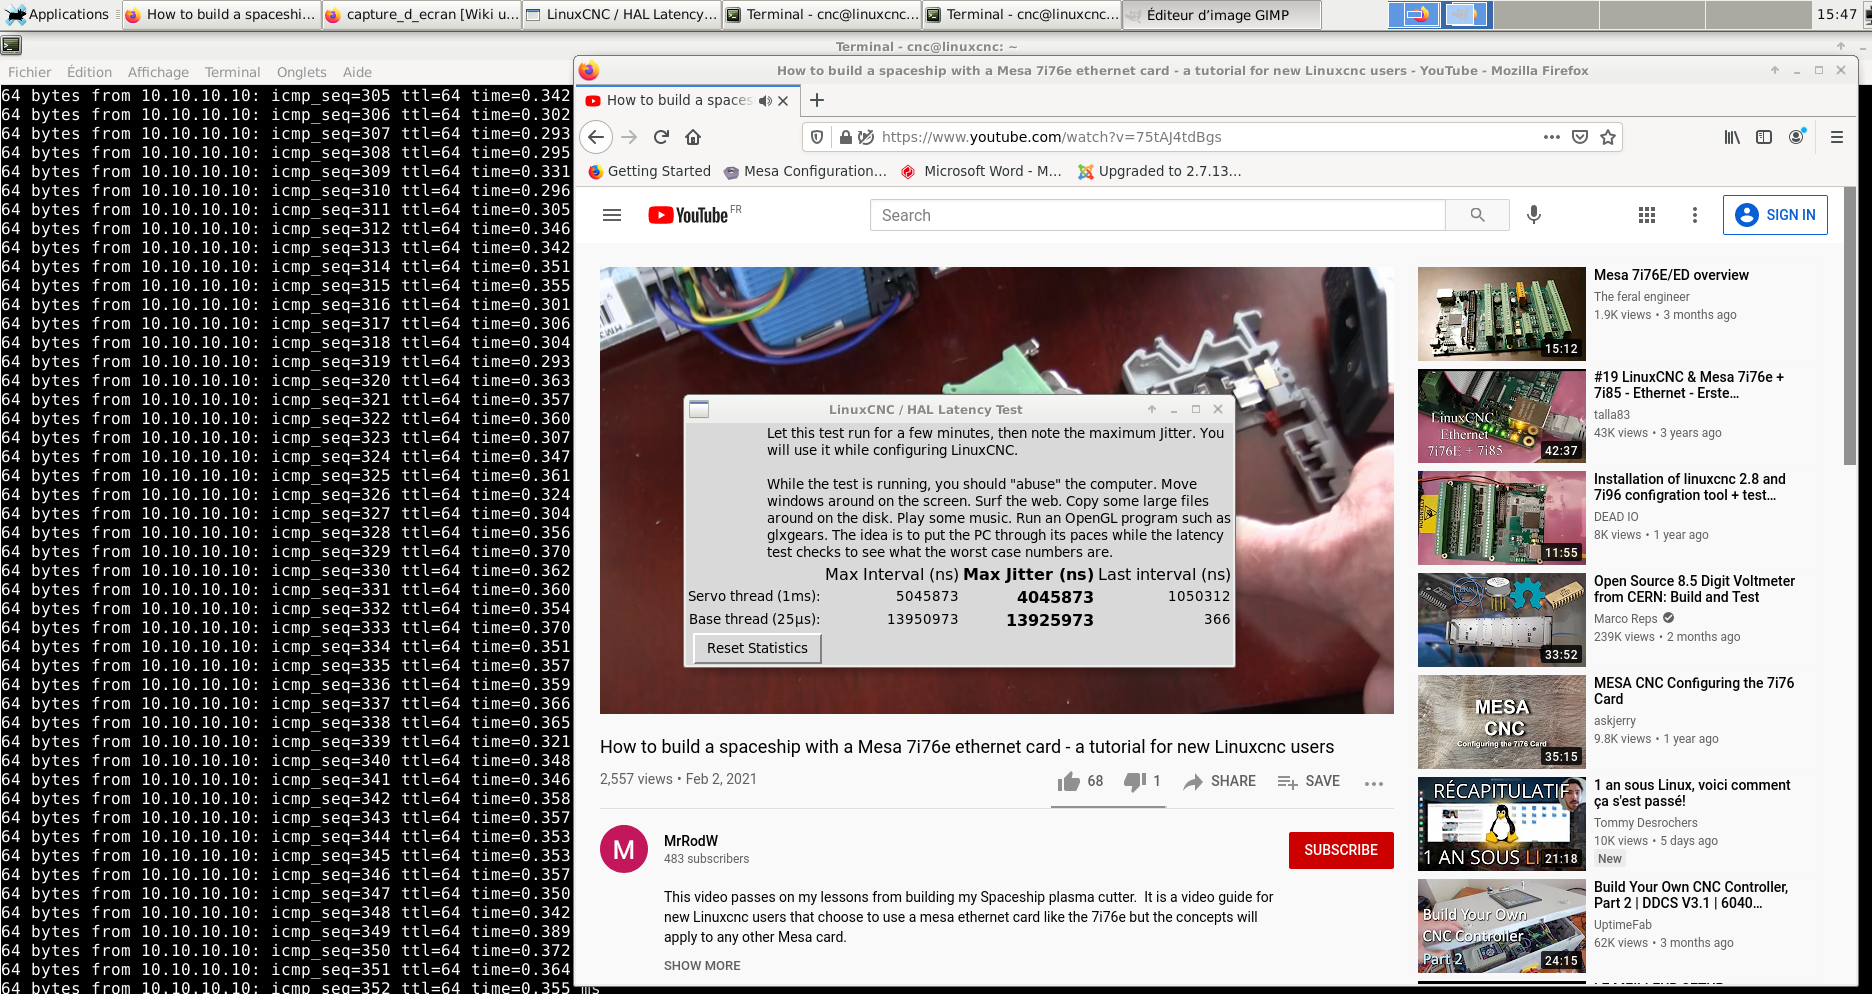Open more actions below video
The width and height of the screenshot is (1872, 994).
1374,783
